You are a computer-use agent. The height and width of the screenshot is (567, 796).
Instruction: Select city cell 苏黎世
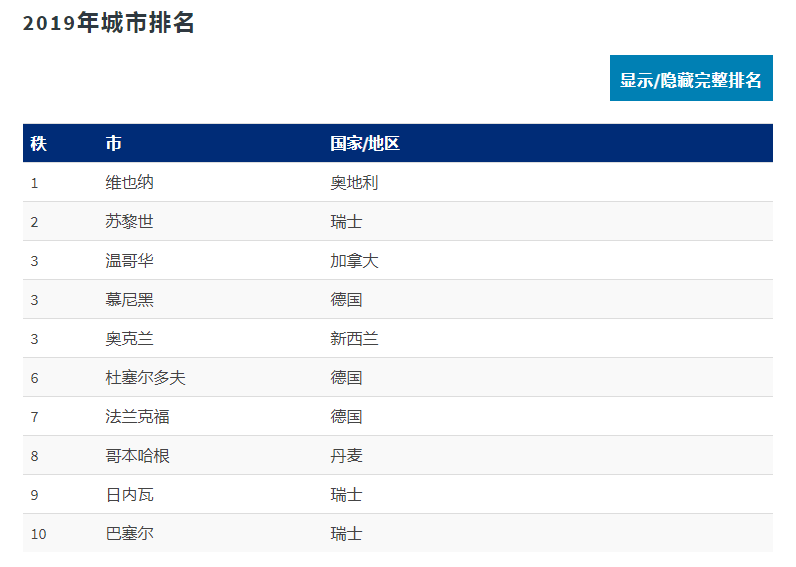click(x=129, y=221)
